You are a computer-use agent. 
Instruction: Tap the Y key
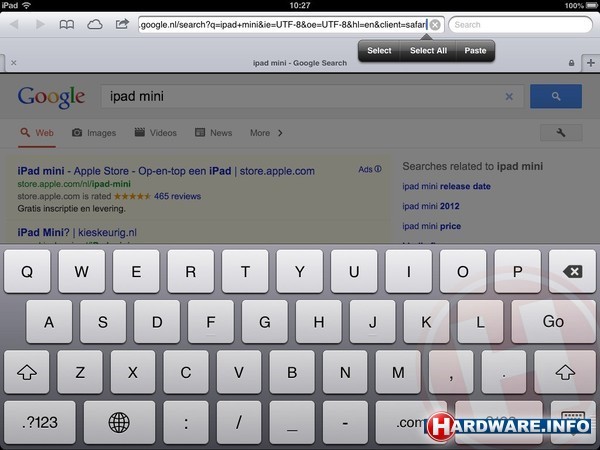click(x=300, y=272)
